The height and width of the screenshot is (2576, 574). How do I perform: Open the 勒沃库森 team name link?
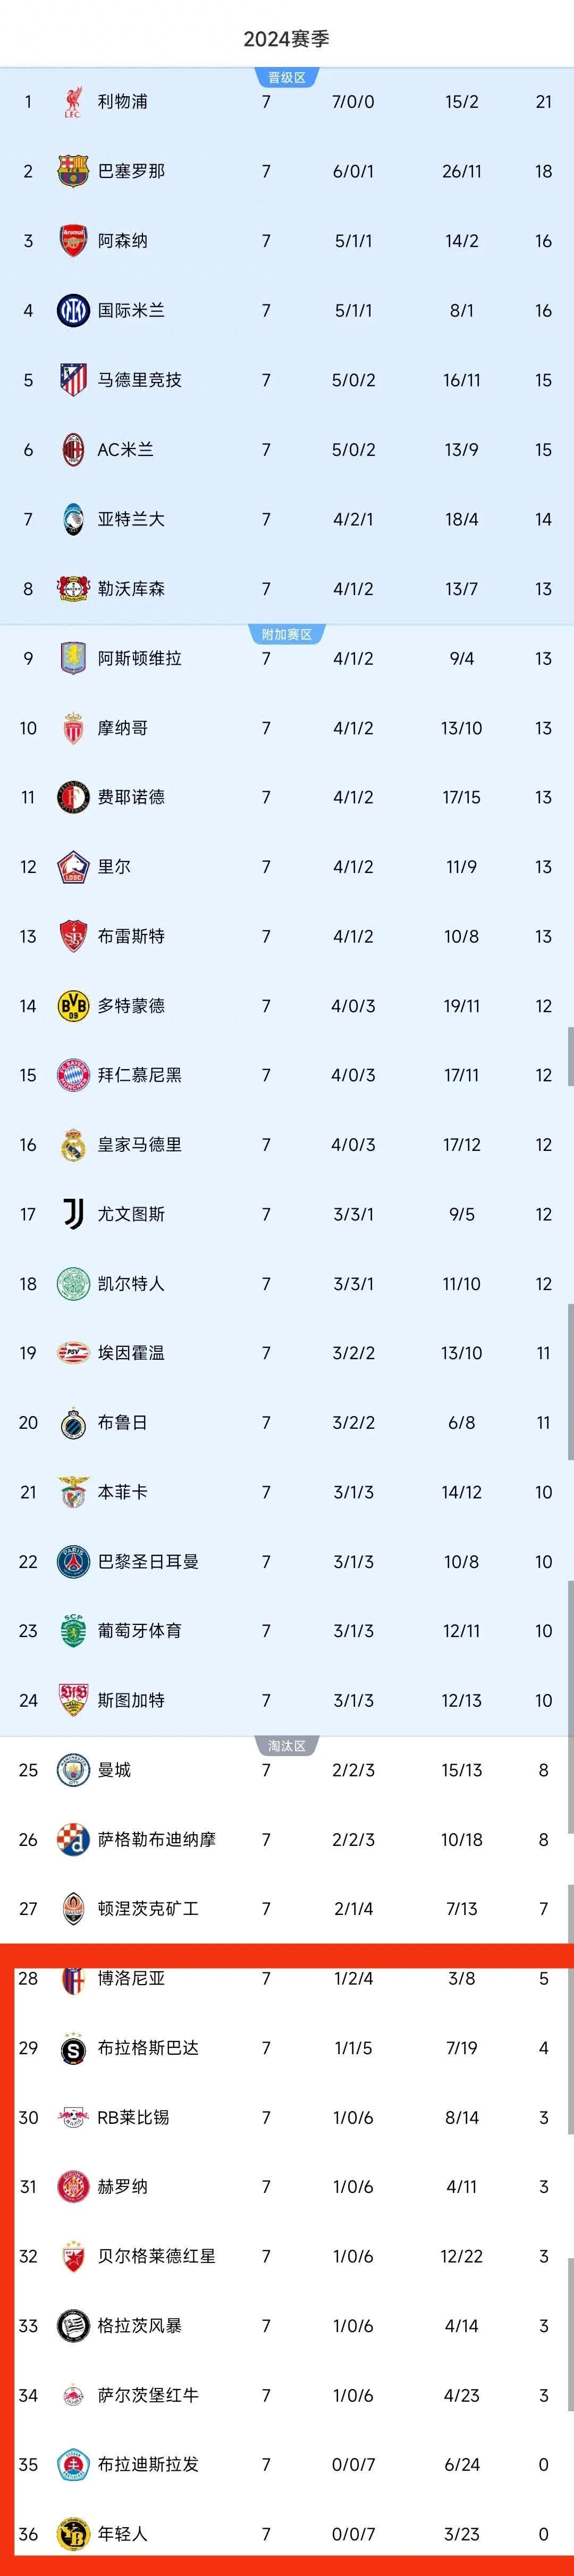pyautogui.click(x=131, y=589)
